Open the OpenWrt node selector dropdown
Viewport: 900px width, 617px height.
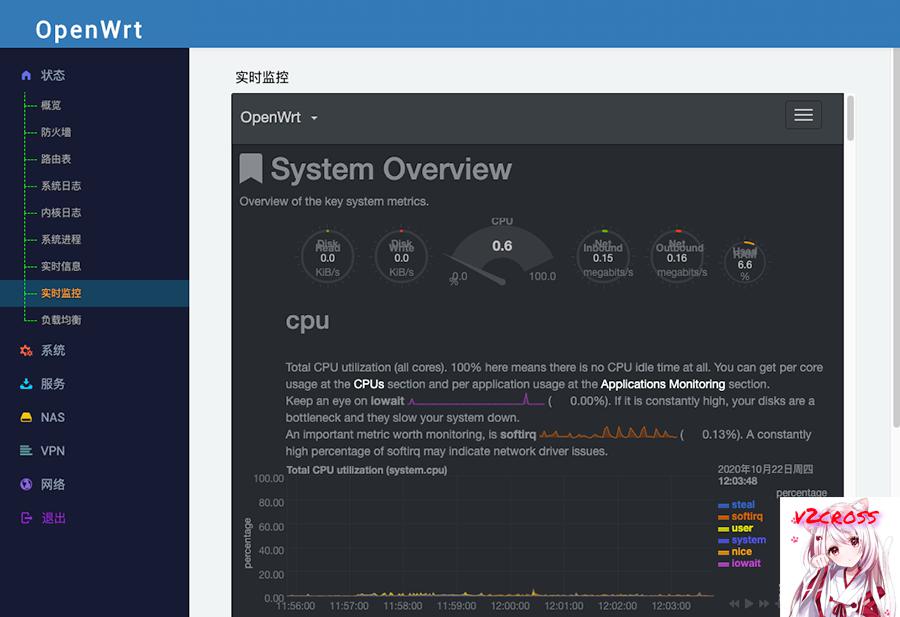pyautogui.click(x=277, y=117)
